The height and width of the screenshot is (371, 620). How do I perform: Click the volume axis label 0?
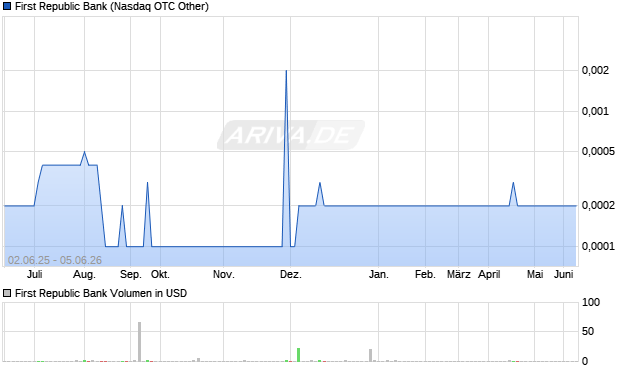pyautogui.click(x=585, y=361)
